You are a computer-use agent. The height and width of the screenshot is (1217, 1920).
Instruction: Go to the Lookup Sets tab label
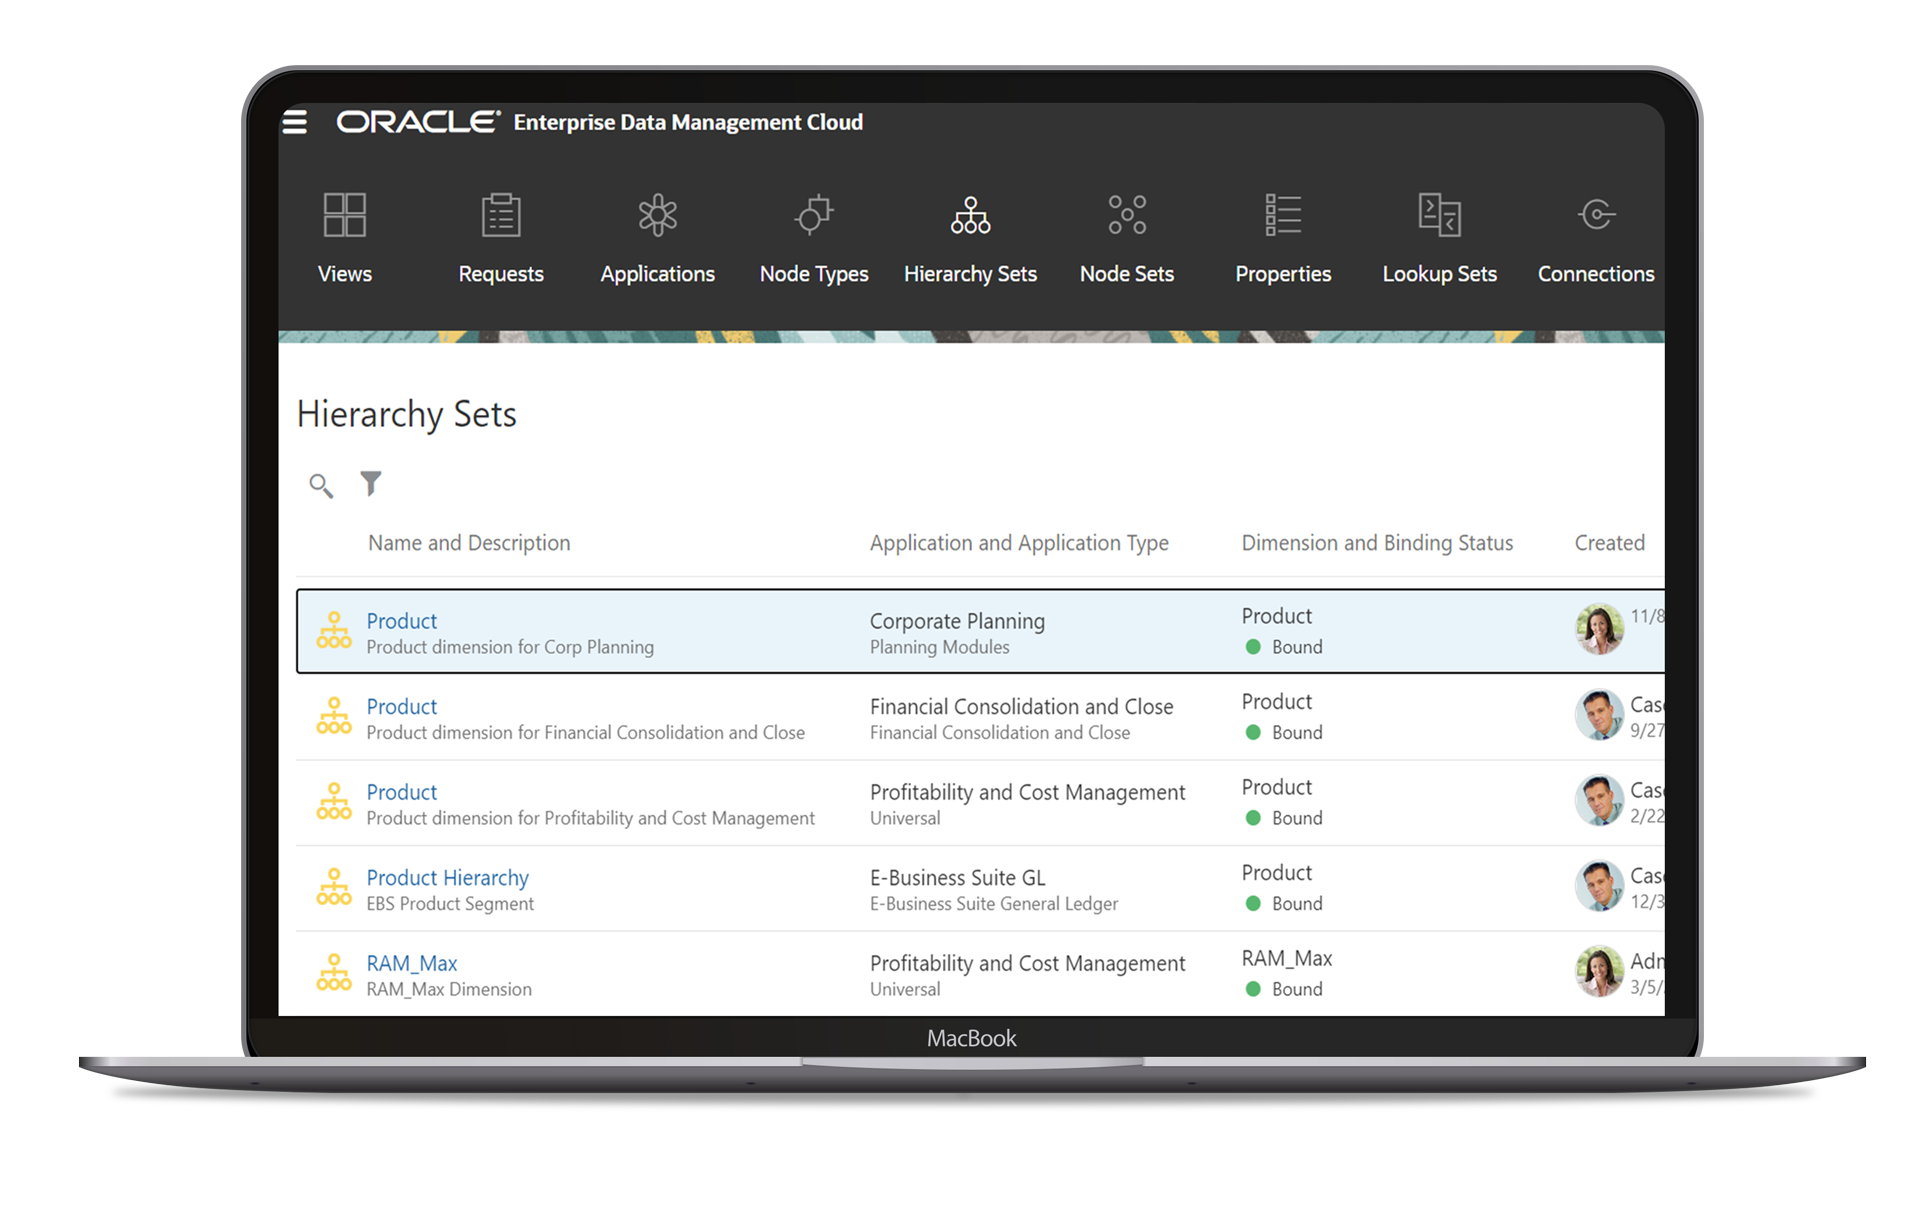(x=1440, y=274)
